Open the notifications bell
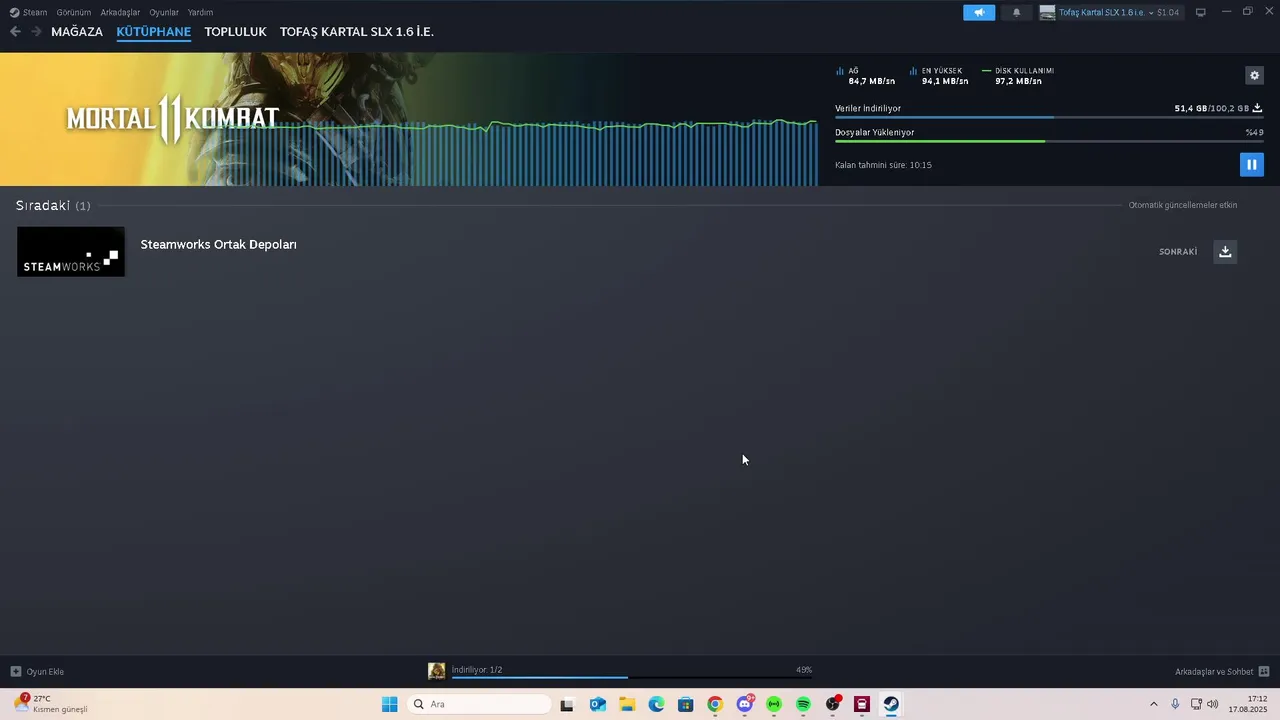Viewport: 1280px width, 720px height. click(1017, 12)
